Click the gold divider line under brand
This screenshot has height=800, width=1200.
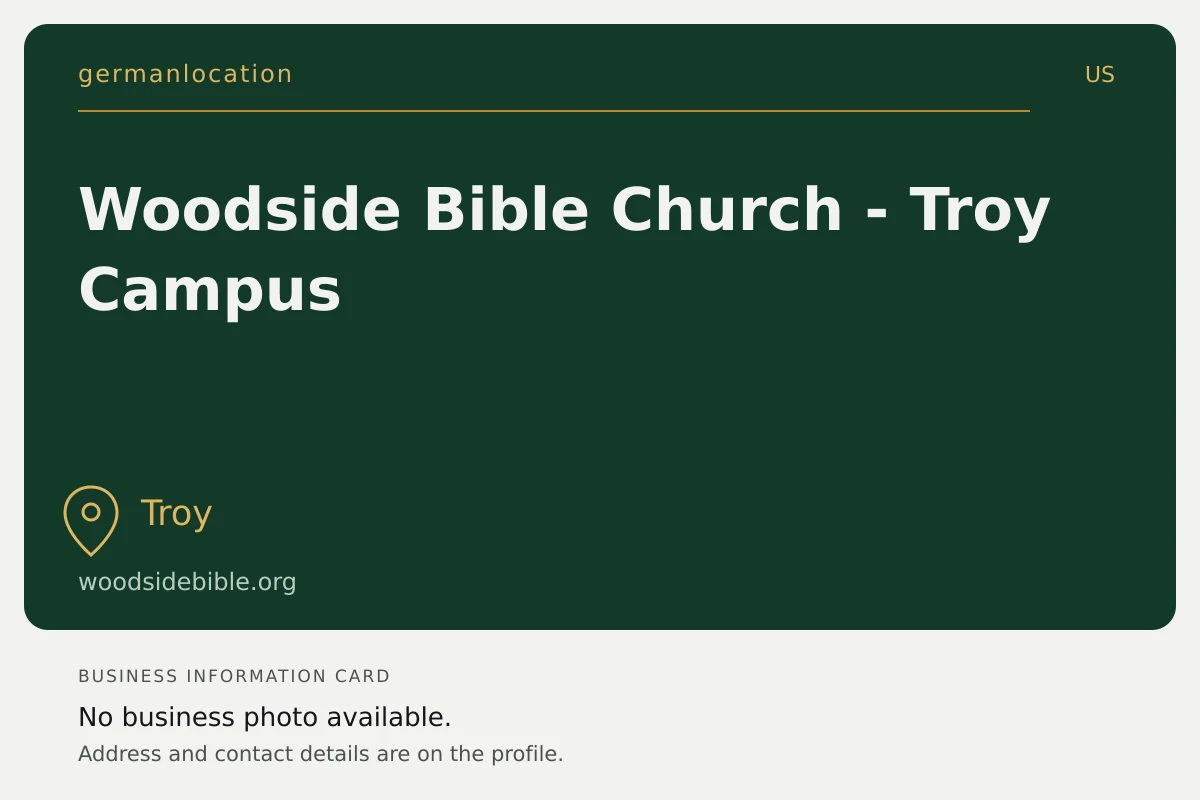click(554, 111)
